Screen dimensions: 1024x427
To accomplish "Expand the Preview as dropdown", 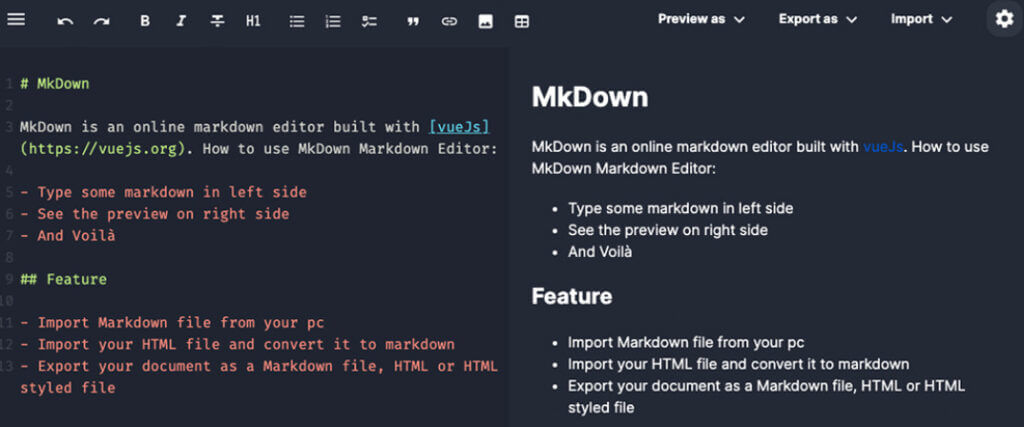I will coord(701,19).
